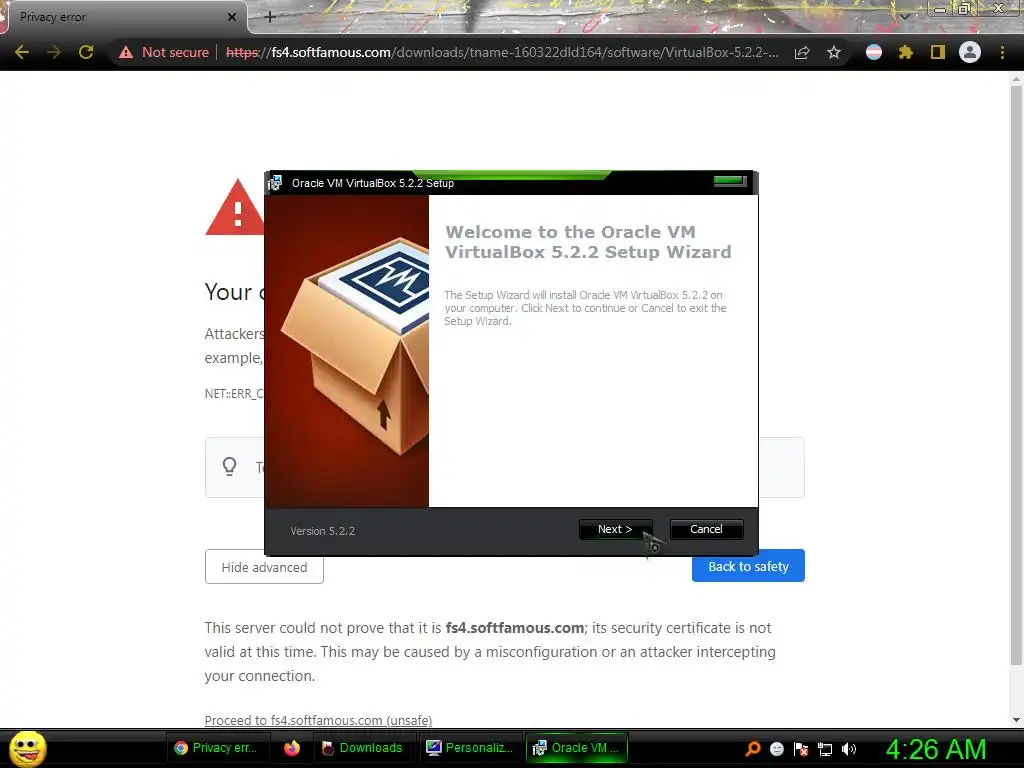Open the Extensions puzzle piece menu

click(906, 52)
